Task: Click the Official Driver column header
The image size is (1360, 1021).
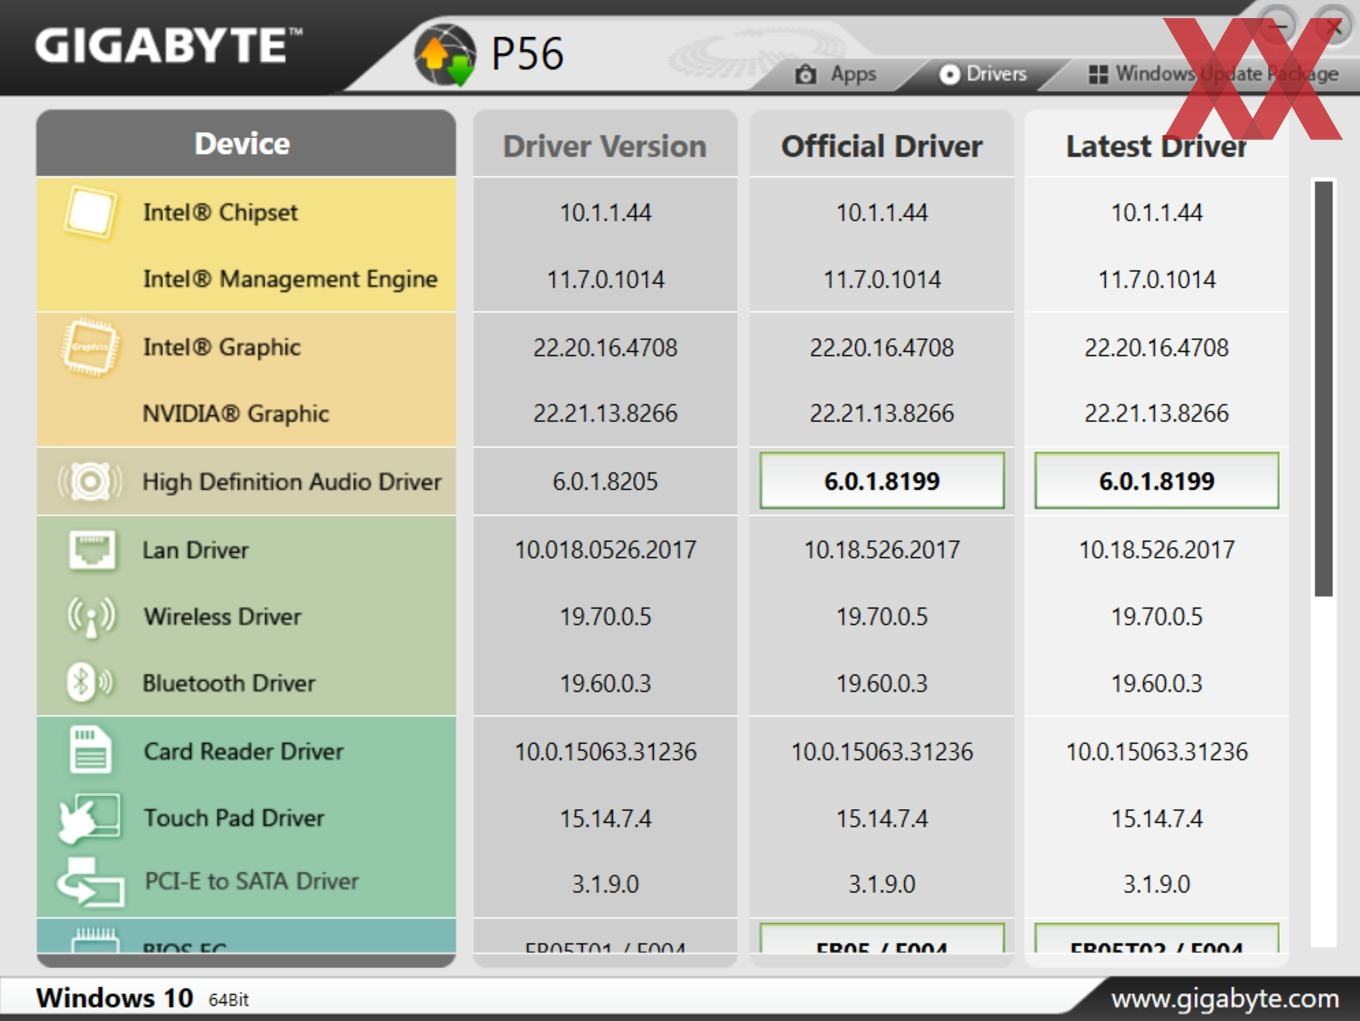Action: (882, 146)
